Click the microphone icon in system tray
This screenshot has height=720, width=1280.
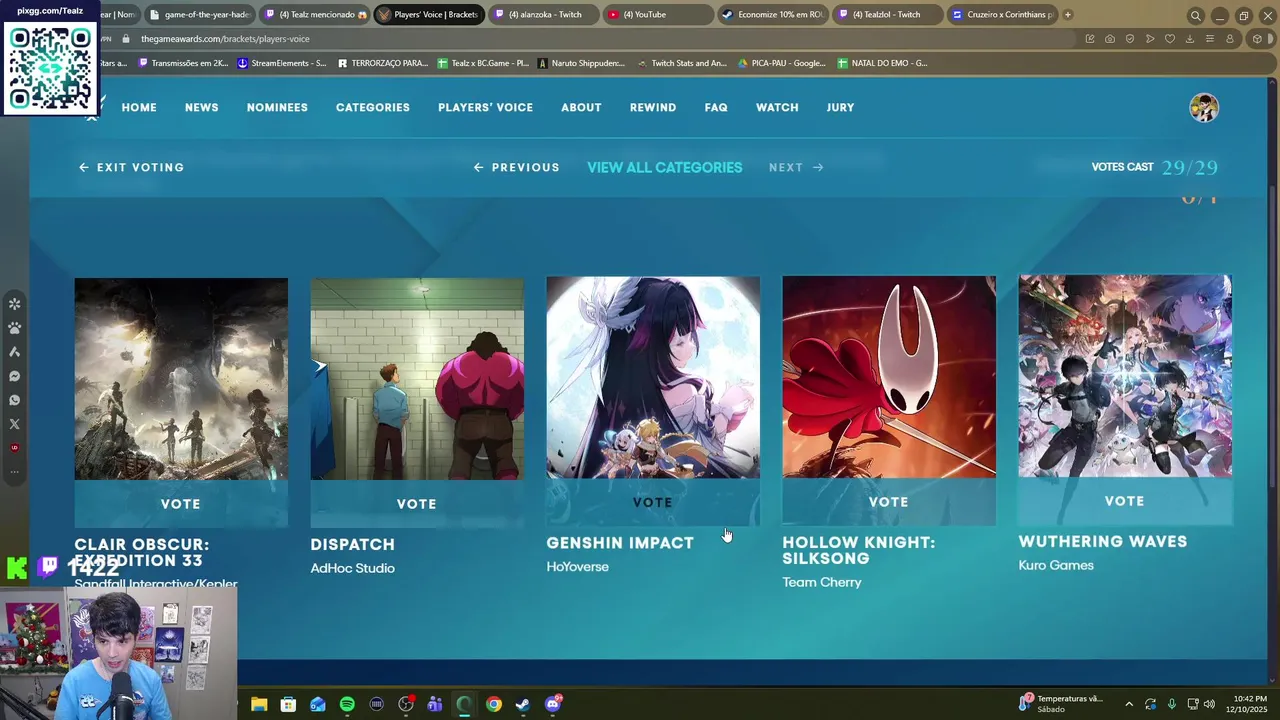pos(1171,704)
